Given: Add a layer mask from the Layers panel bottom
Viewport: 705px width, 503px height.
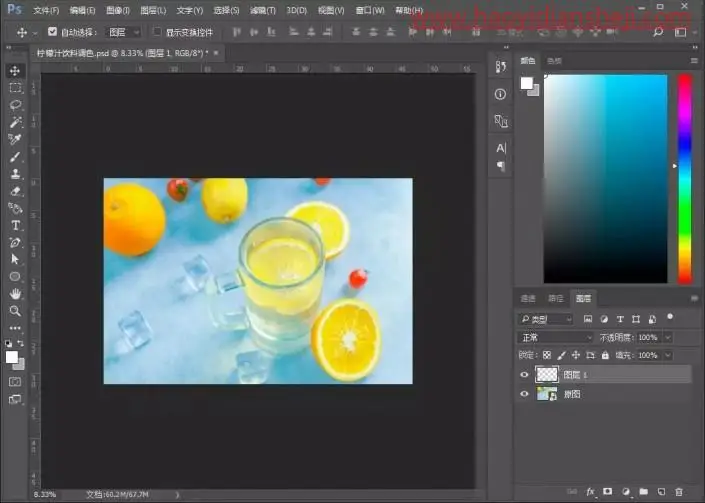Looking at the screenshot, I should [x=607, y=492].
